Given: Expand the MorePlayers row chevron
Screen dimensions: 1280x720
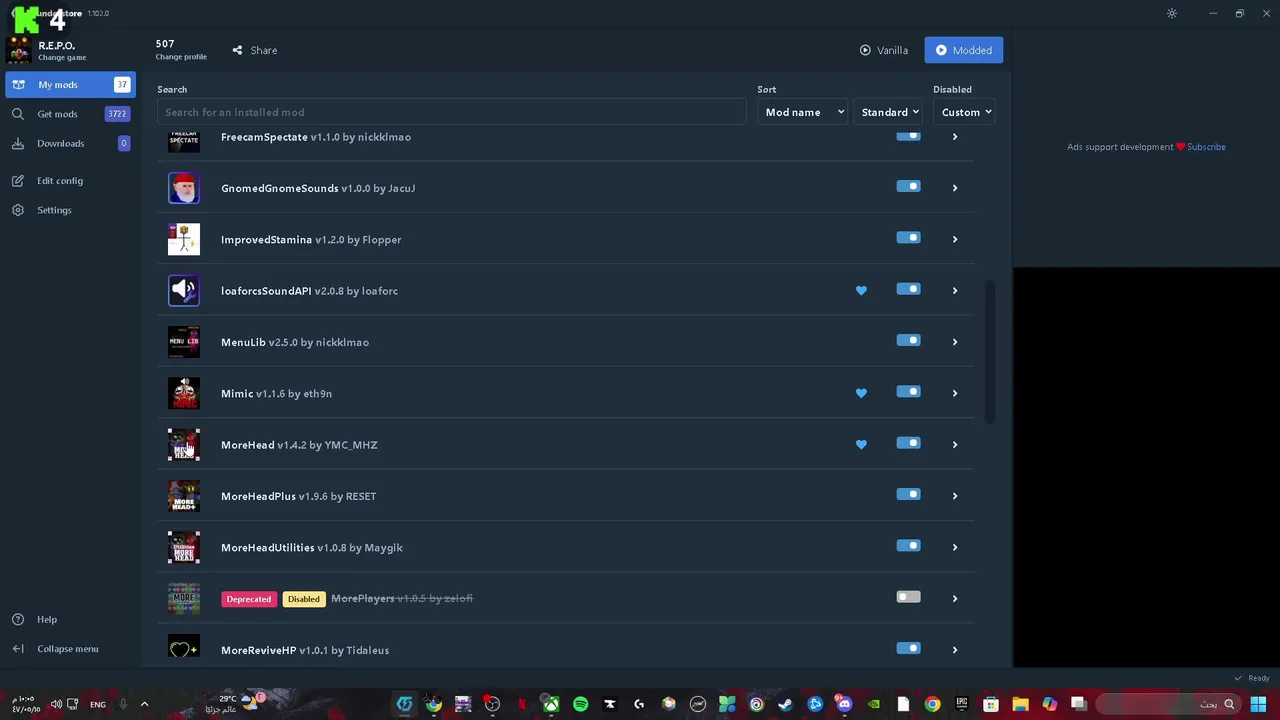Looking at the screenshot, I should [954, 599].
